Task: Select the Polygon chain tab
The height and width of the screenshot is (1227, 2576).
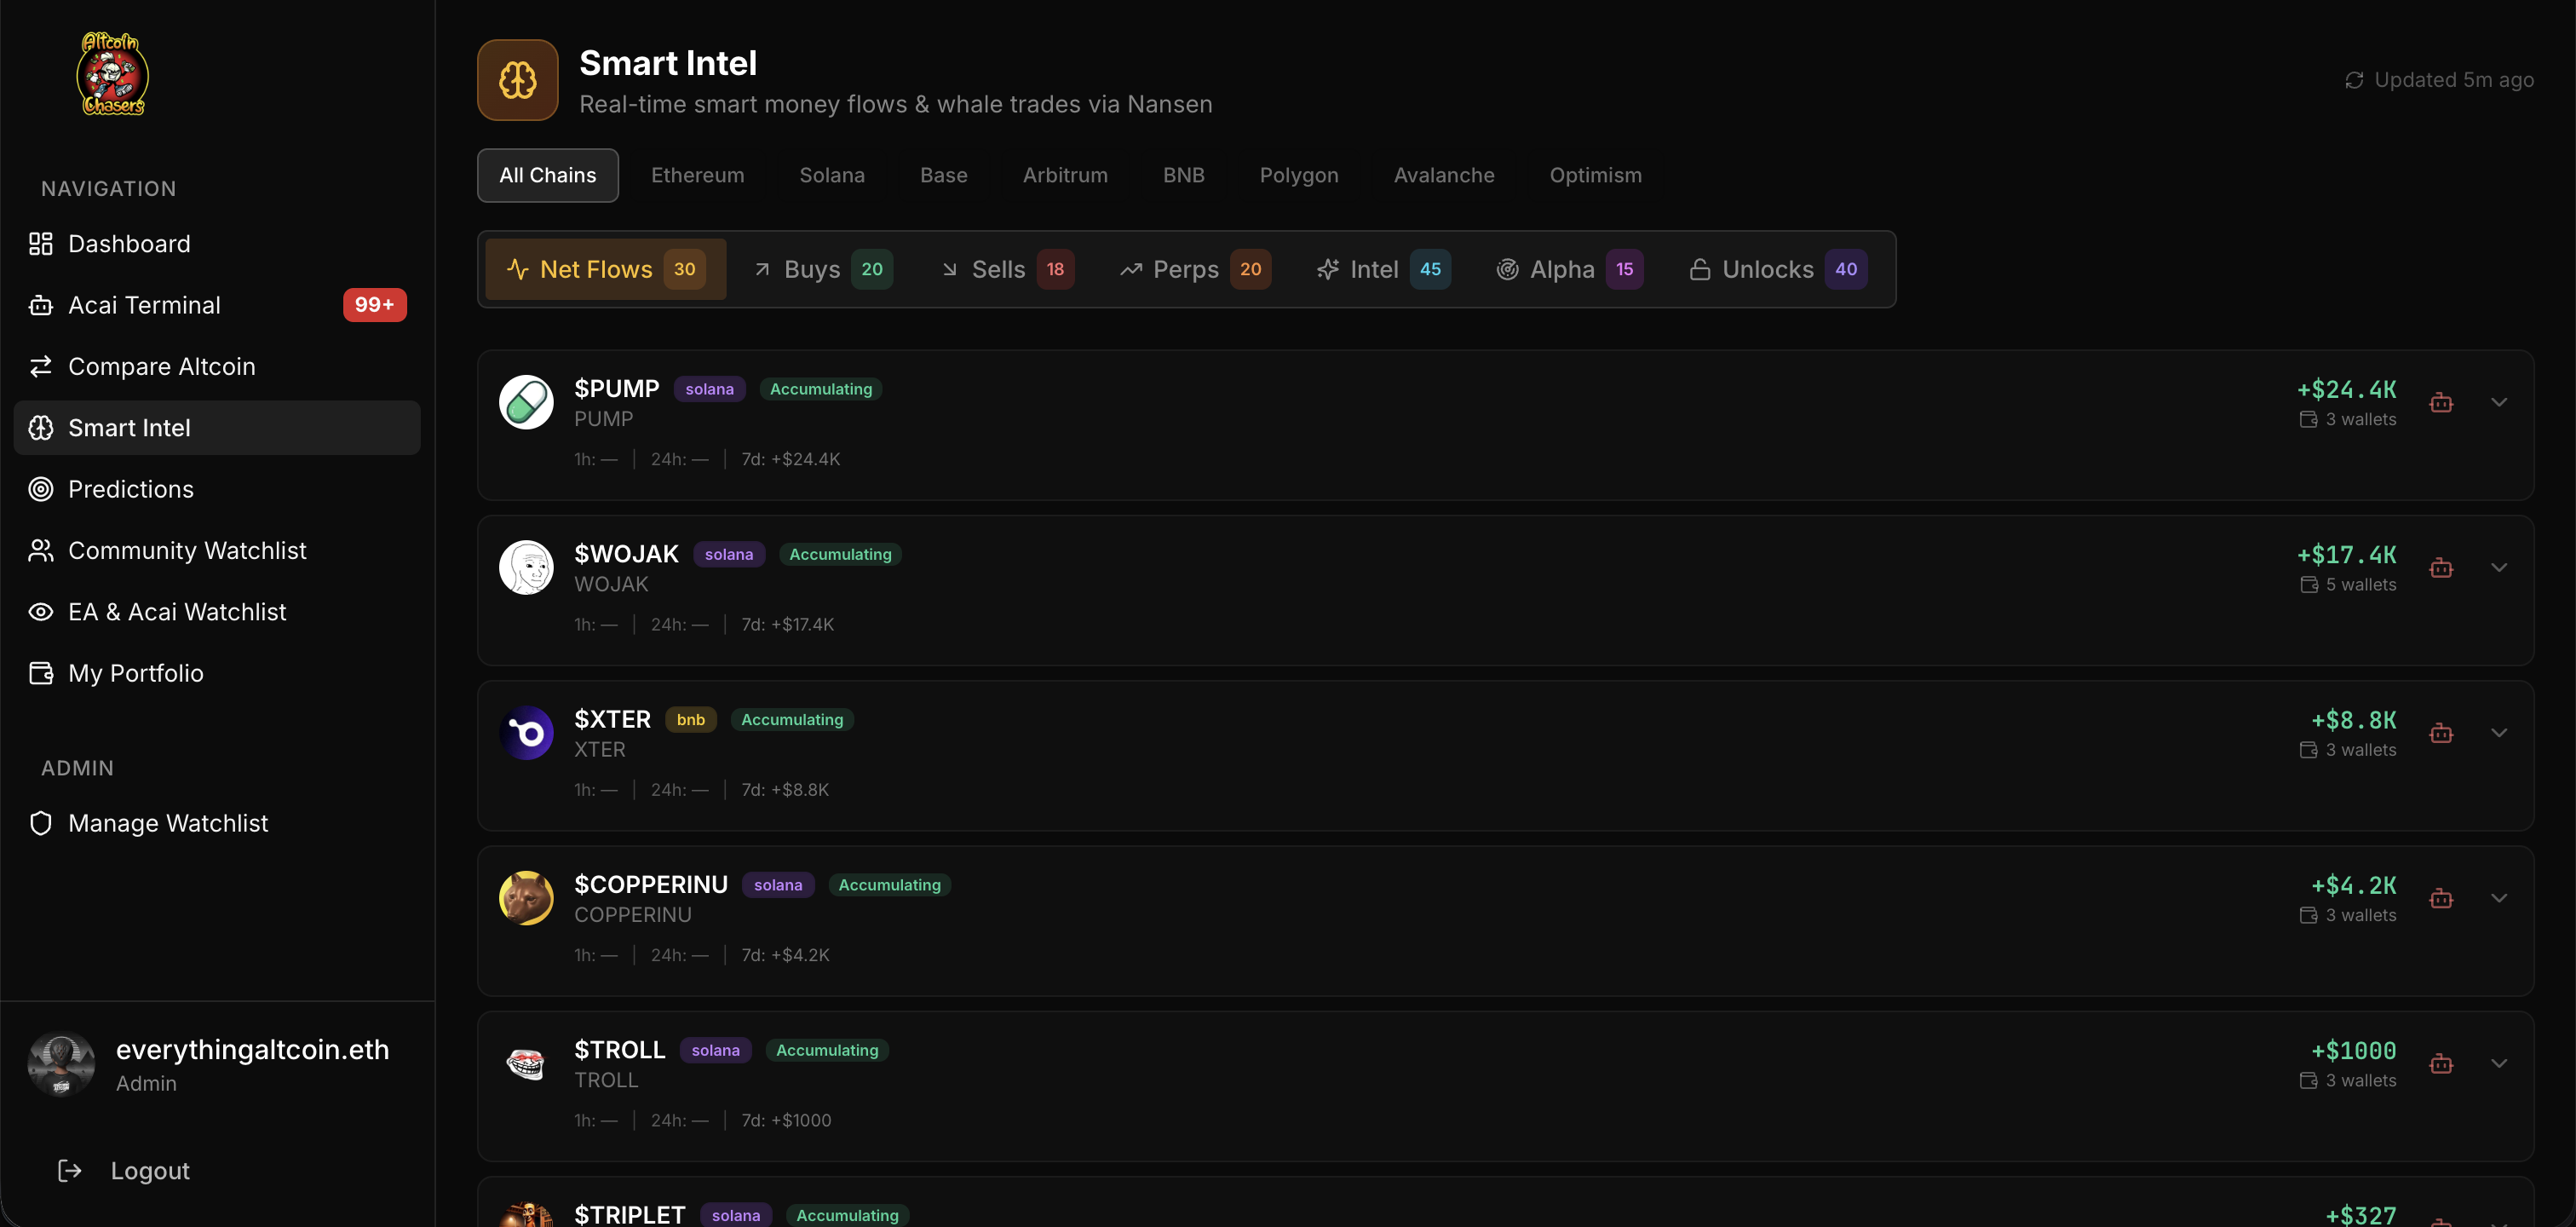Action: (x=1299, y=175)
